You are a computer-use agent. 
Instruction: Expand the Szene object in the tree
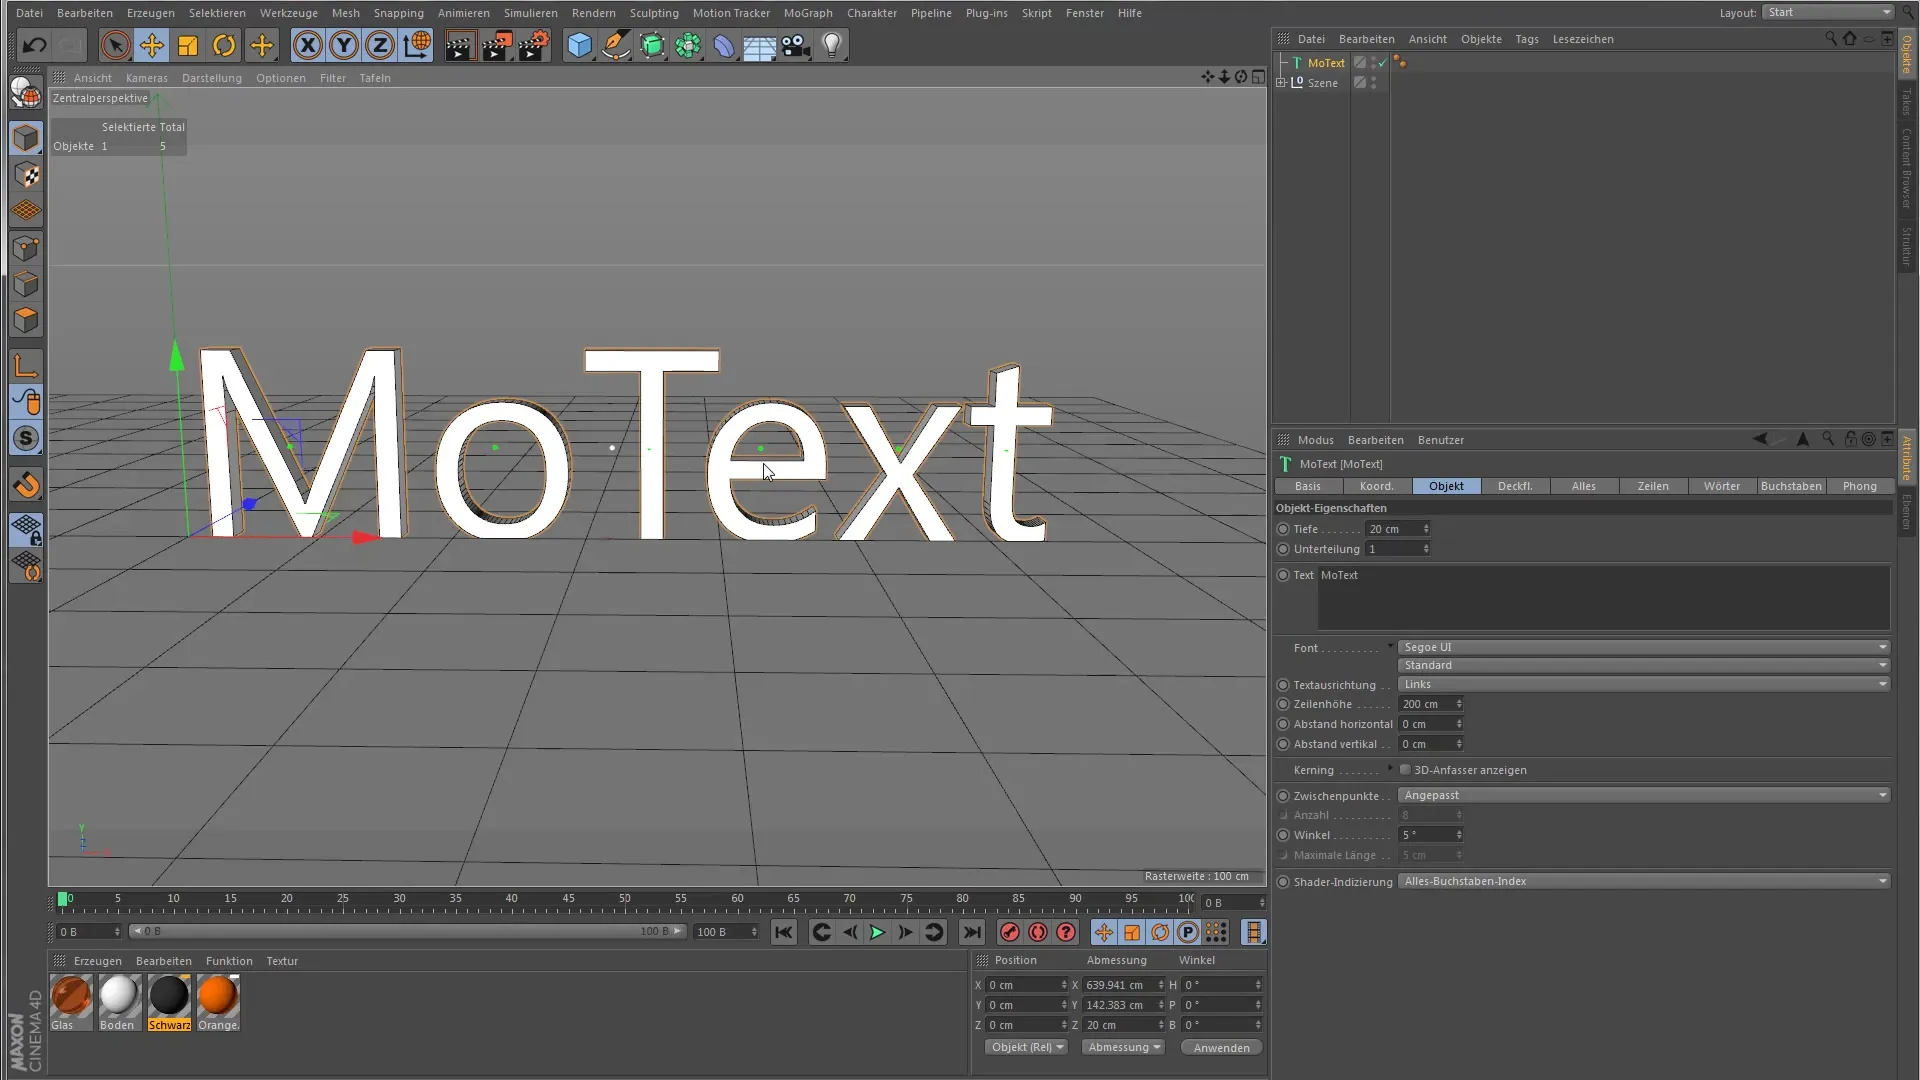pyautogui.click(x=1281, y=83)
